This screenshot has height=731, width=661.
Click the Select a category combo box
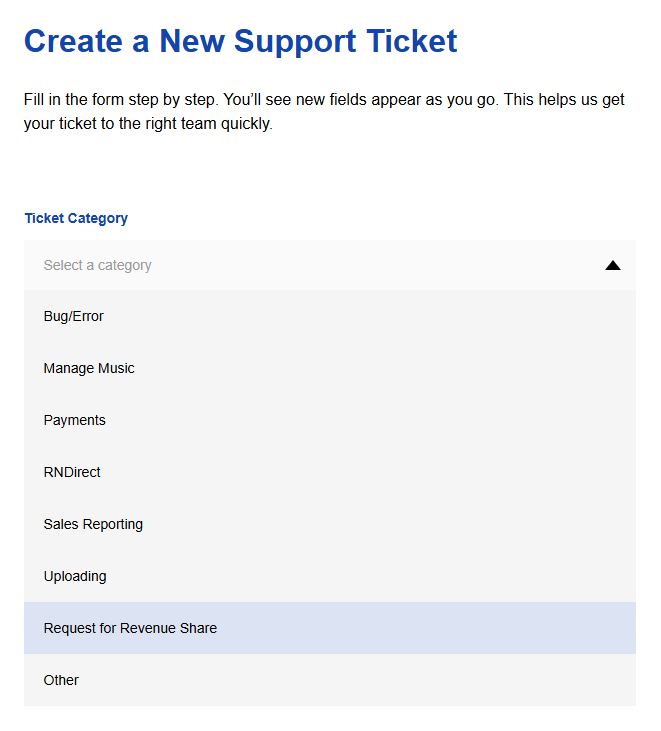coord(329,265)
